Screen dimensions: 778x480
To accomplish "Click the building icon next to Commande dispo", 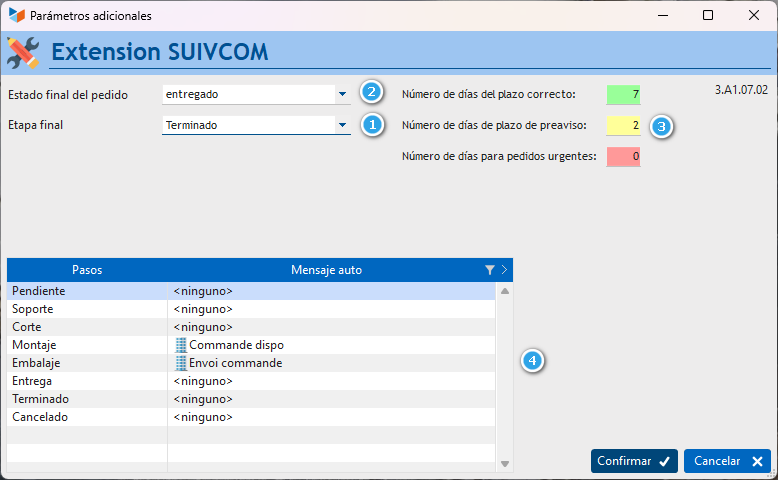I will pos(181,345).
